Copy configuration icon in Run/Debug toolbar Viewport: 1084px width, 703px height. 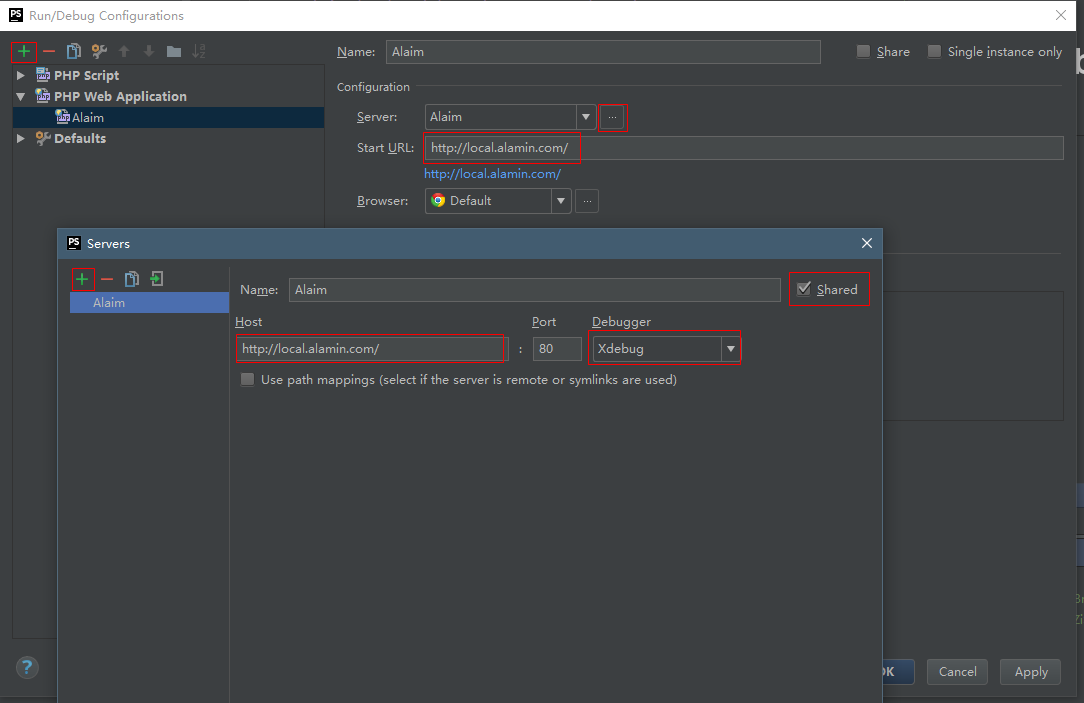pos(73,51)
